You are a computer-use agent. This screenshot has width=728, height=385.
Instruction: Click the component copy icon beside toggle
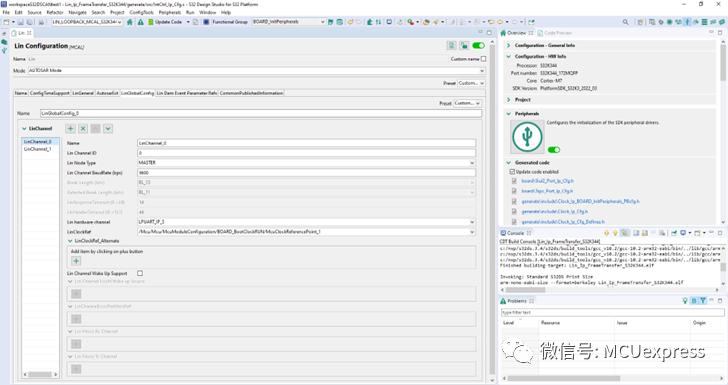(x=464, y=46)
